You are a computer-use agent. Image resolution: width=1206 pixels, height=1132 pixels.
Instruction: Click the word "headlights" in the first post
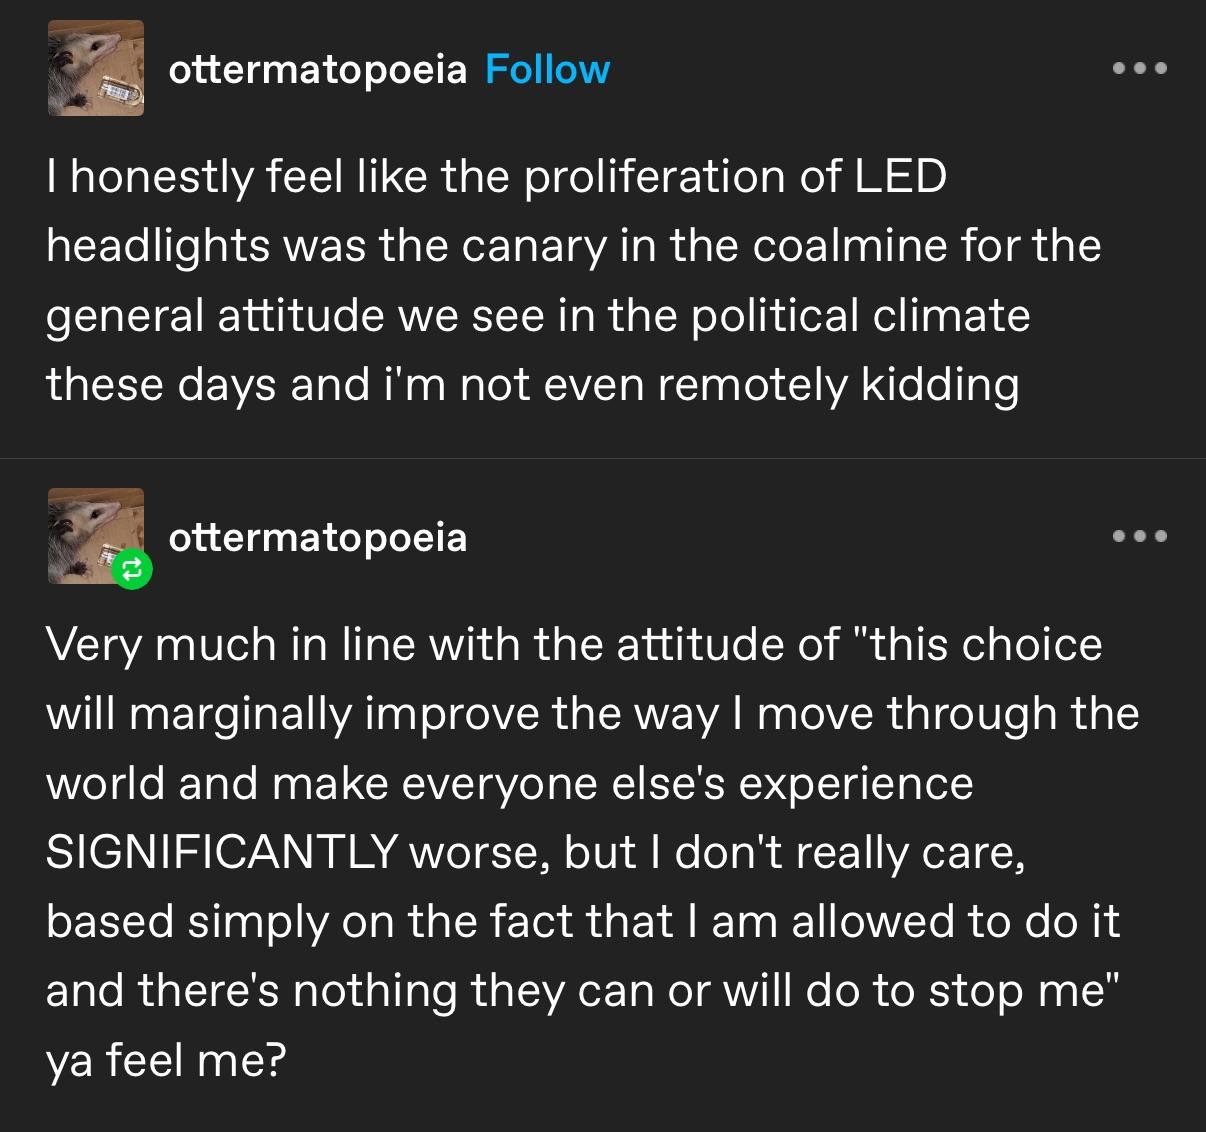pos(158,246)
